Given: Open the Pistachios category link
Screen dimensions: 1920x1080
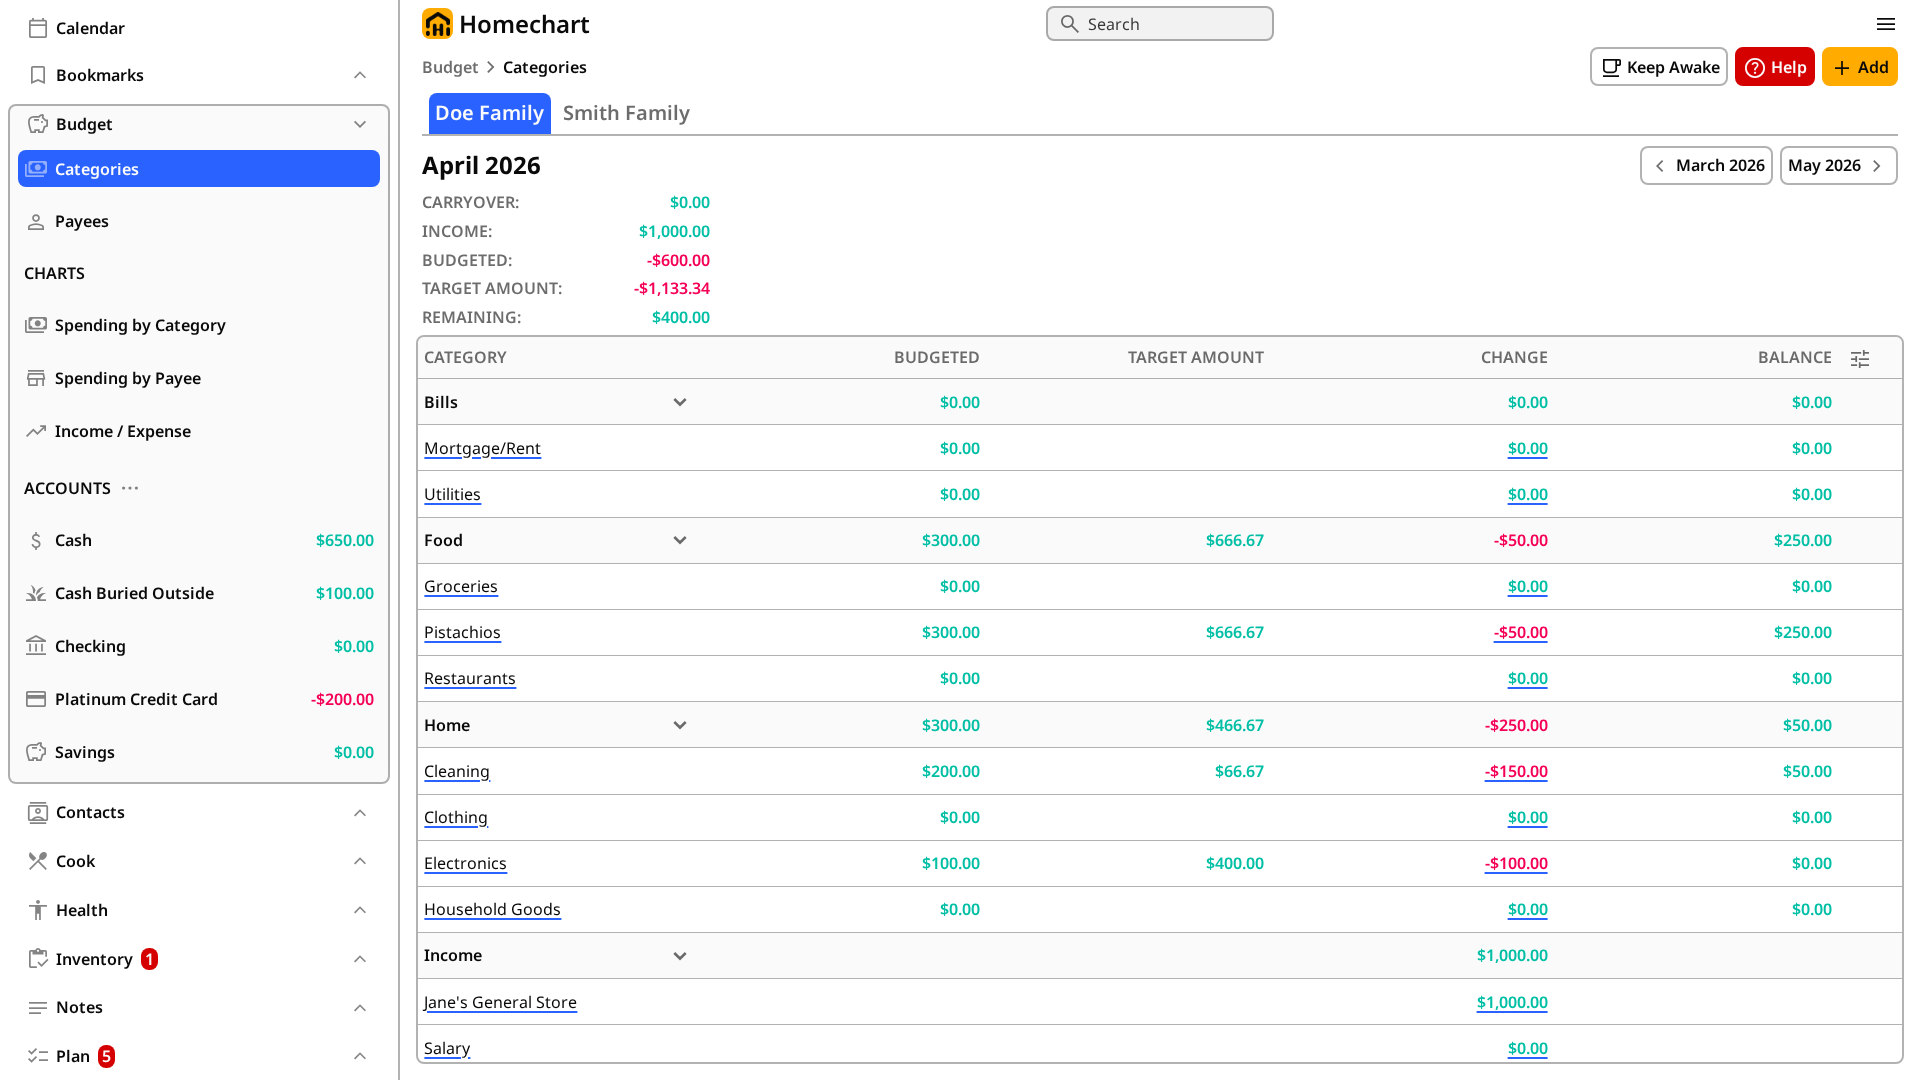Looking at the screenshot, I should click(x=462, y=632).
